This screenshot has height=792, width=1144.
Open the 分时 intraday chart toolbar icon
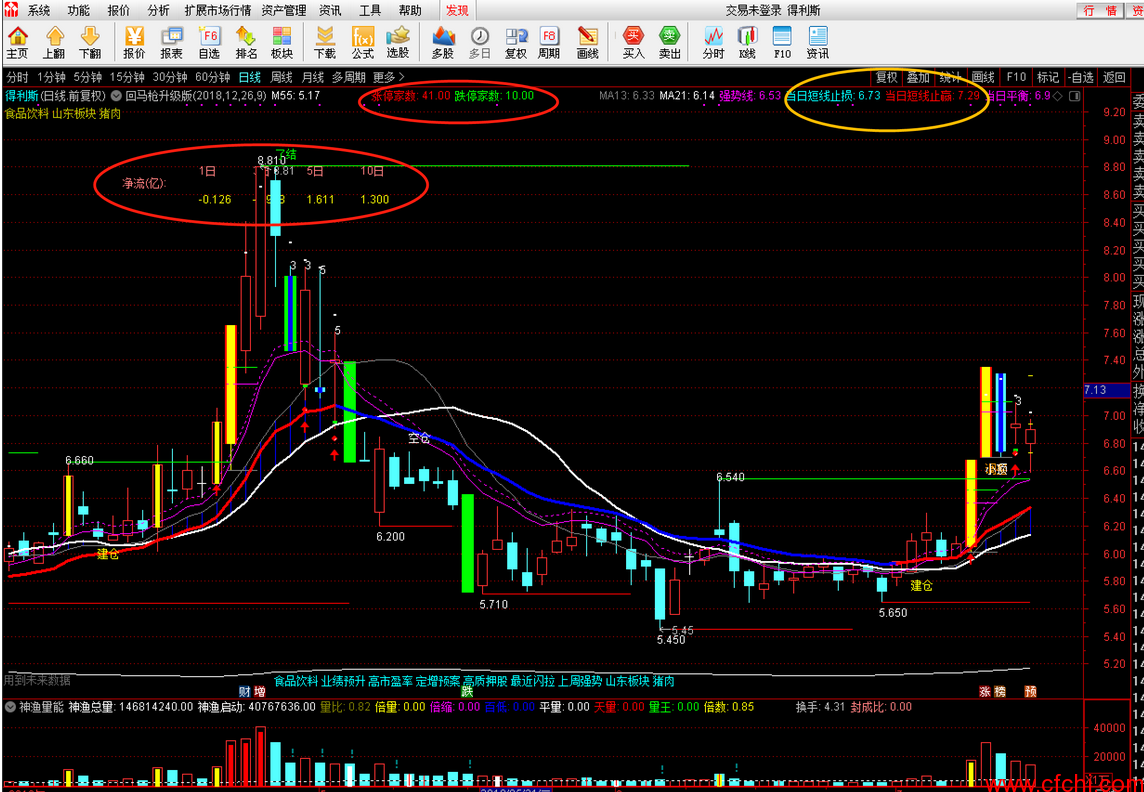tap(714, 42)
